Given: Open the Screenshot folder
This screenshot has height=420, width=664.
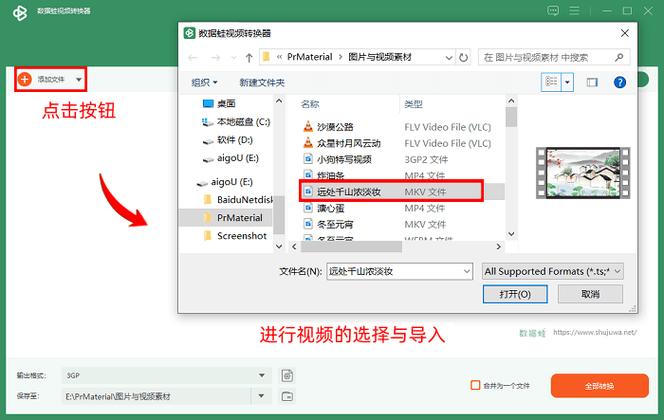Looking at the screenshot, I should pos(235,236).
